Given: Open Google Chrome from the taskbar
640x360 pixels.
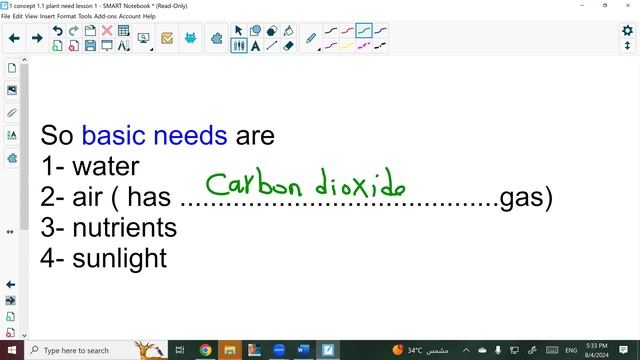Looking at the screenshot, I should (205, 350).
